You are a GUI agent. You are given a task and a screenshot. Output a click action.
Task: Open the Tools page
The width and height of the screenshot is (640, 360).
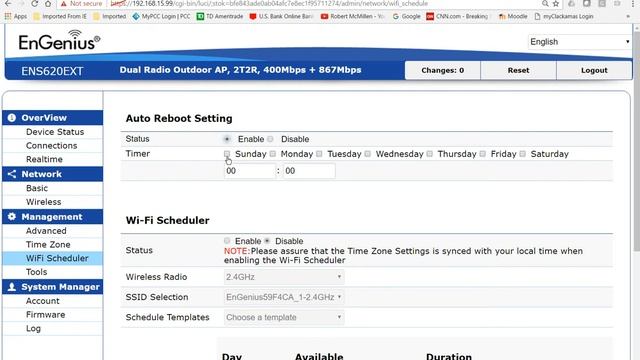[36, 272]
